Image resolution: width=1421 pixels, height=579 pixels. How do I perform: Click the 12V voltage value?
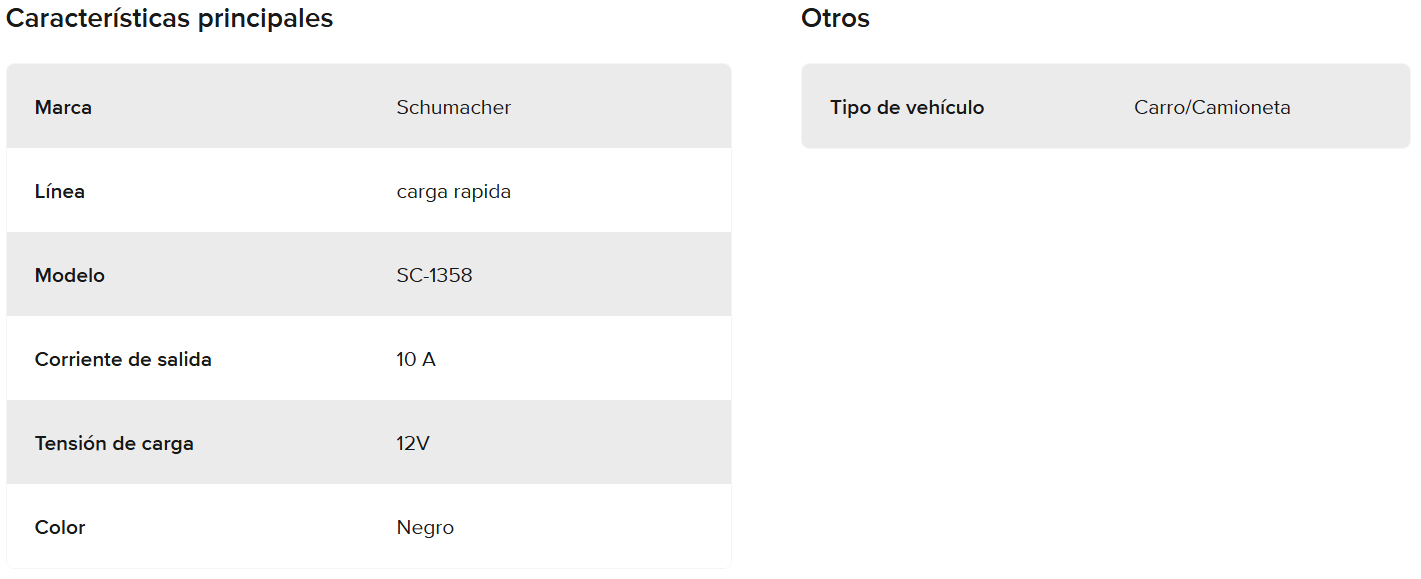pos(413,443)
